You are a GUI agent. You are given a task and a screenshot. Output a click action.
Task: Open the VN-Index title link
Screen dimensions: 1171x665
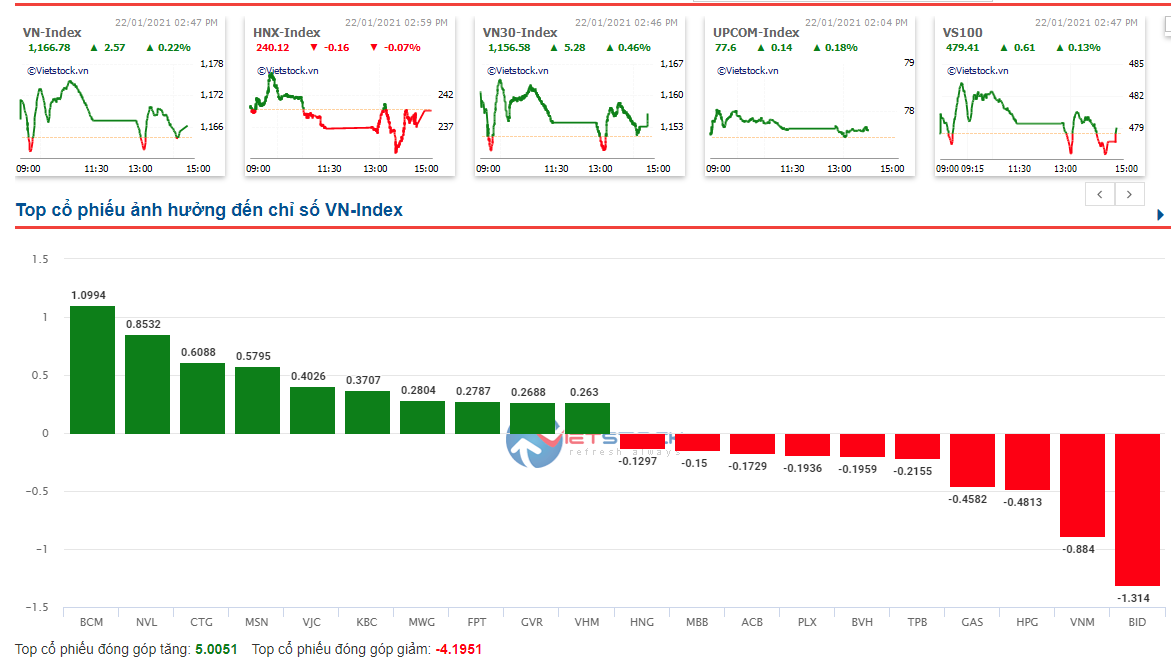point(52,32)
